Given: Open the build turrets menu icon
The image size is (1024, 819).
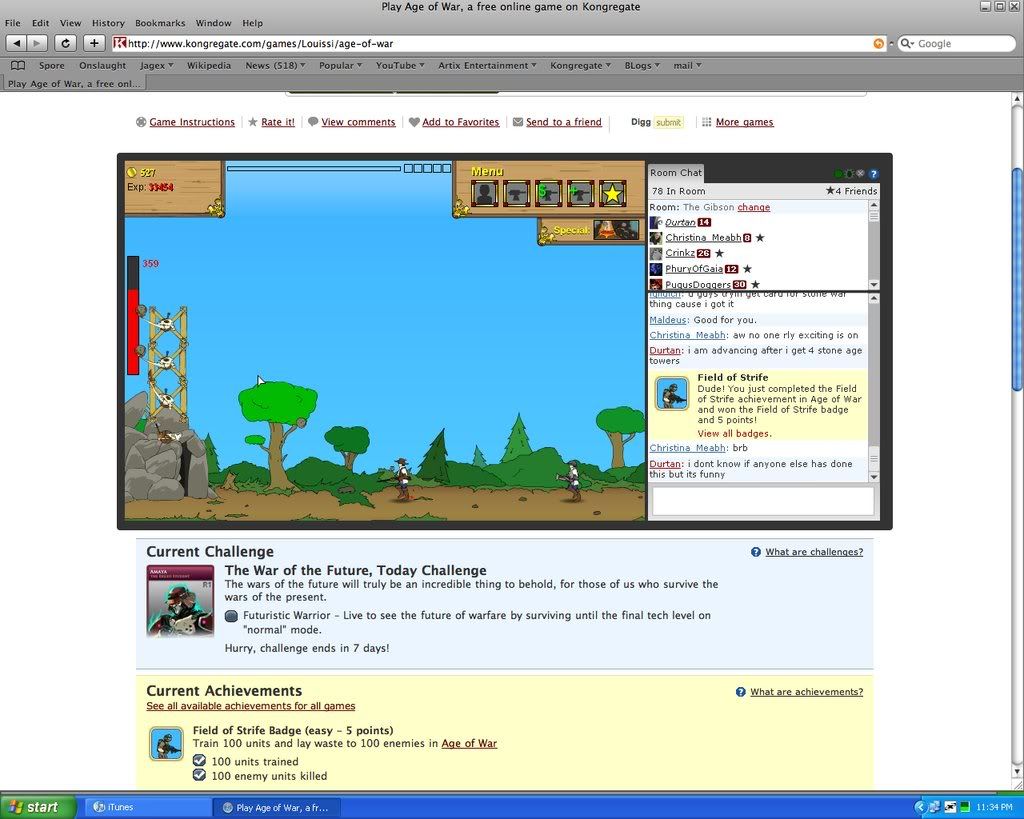Looking at the screenshot, I should [516, 193].
